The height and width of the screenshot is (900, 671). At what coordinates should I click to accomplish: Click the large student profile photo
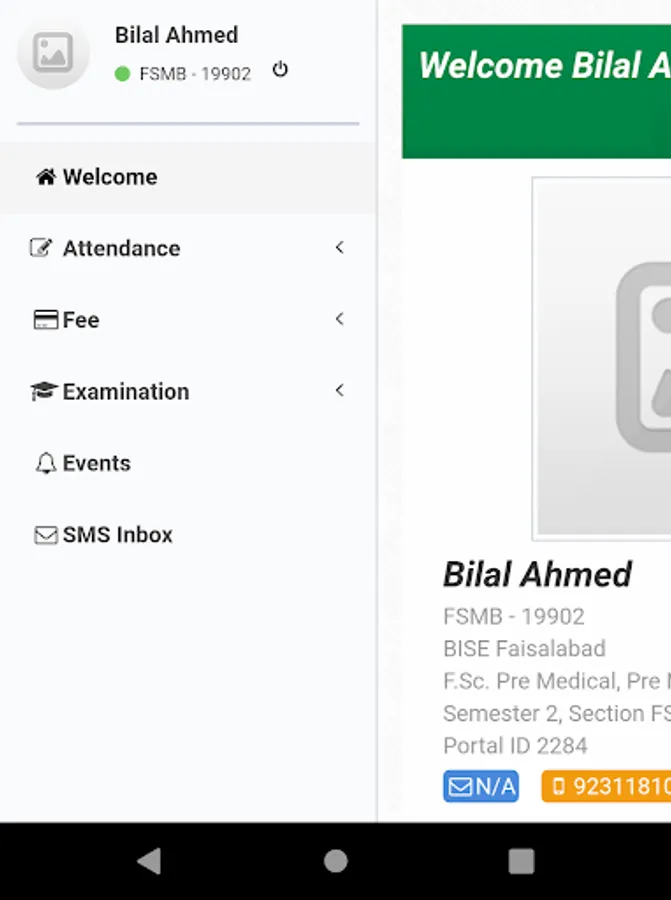(602, 358)
